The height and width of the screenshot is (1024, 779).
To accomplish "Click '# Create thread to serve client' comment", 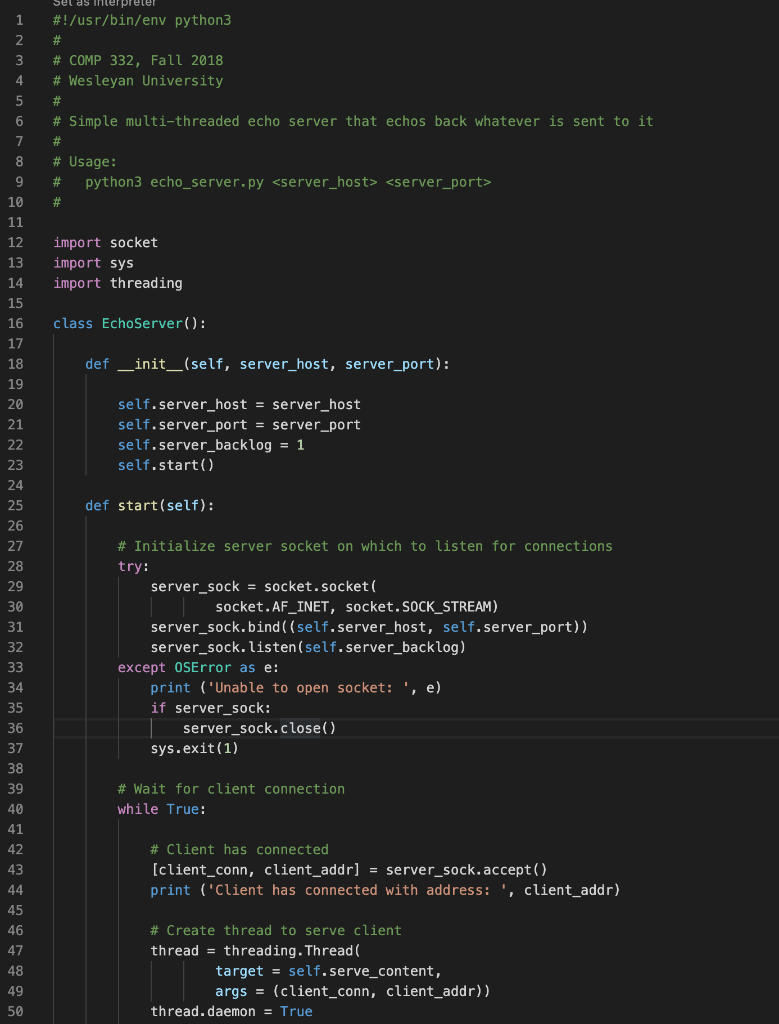I will point(276,931).
